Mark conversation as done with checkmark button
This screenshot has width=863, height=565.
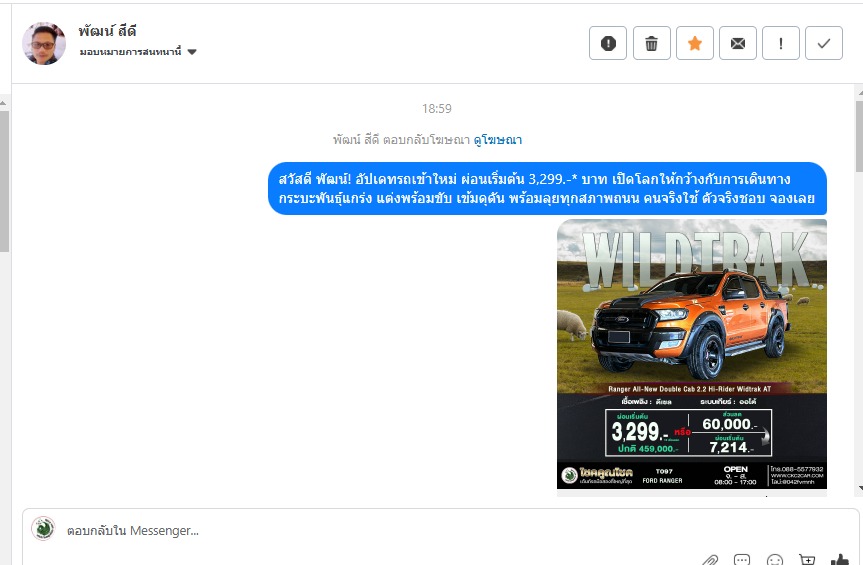[824, 43]
